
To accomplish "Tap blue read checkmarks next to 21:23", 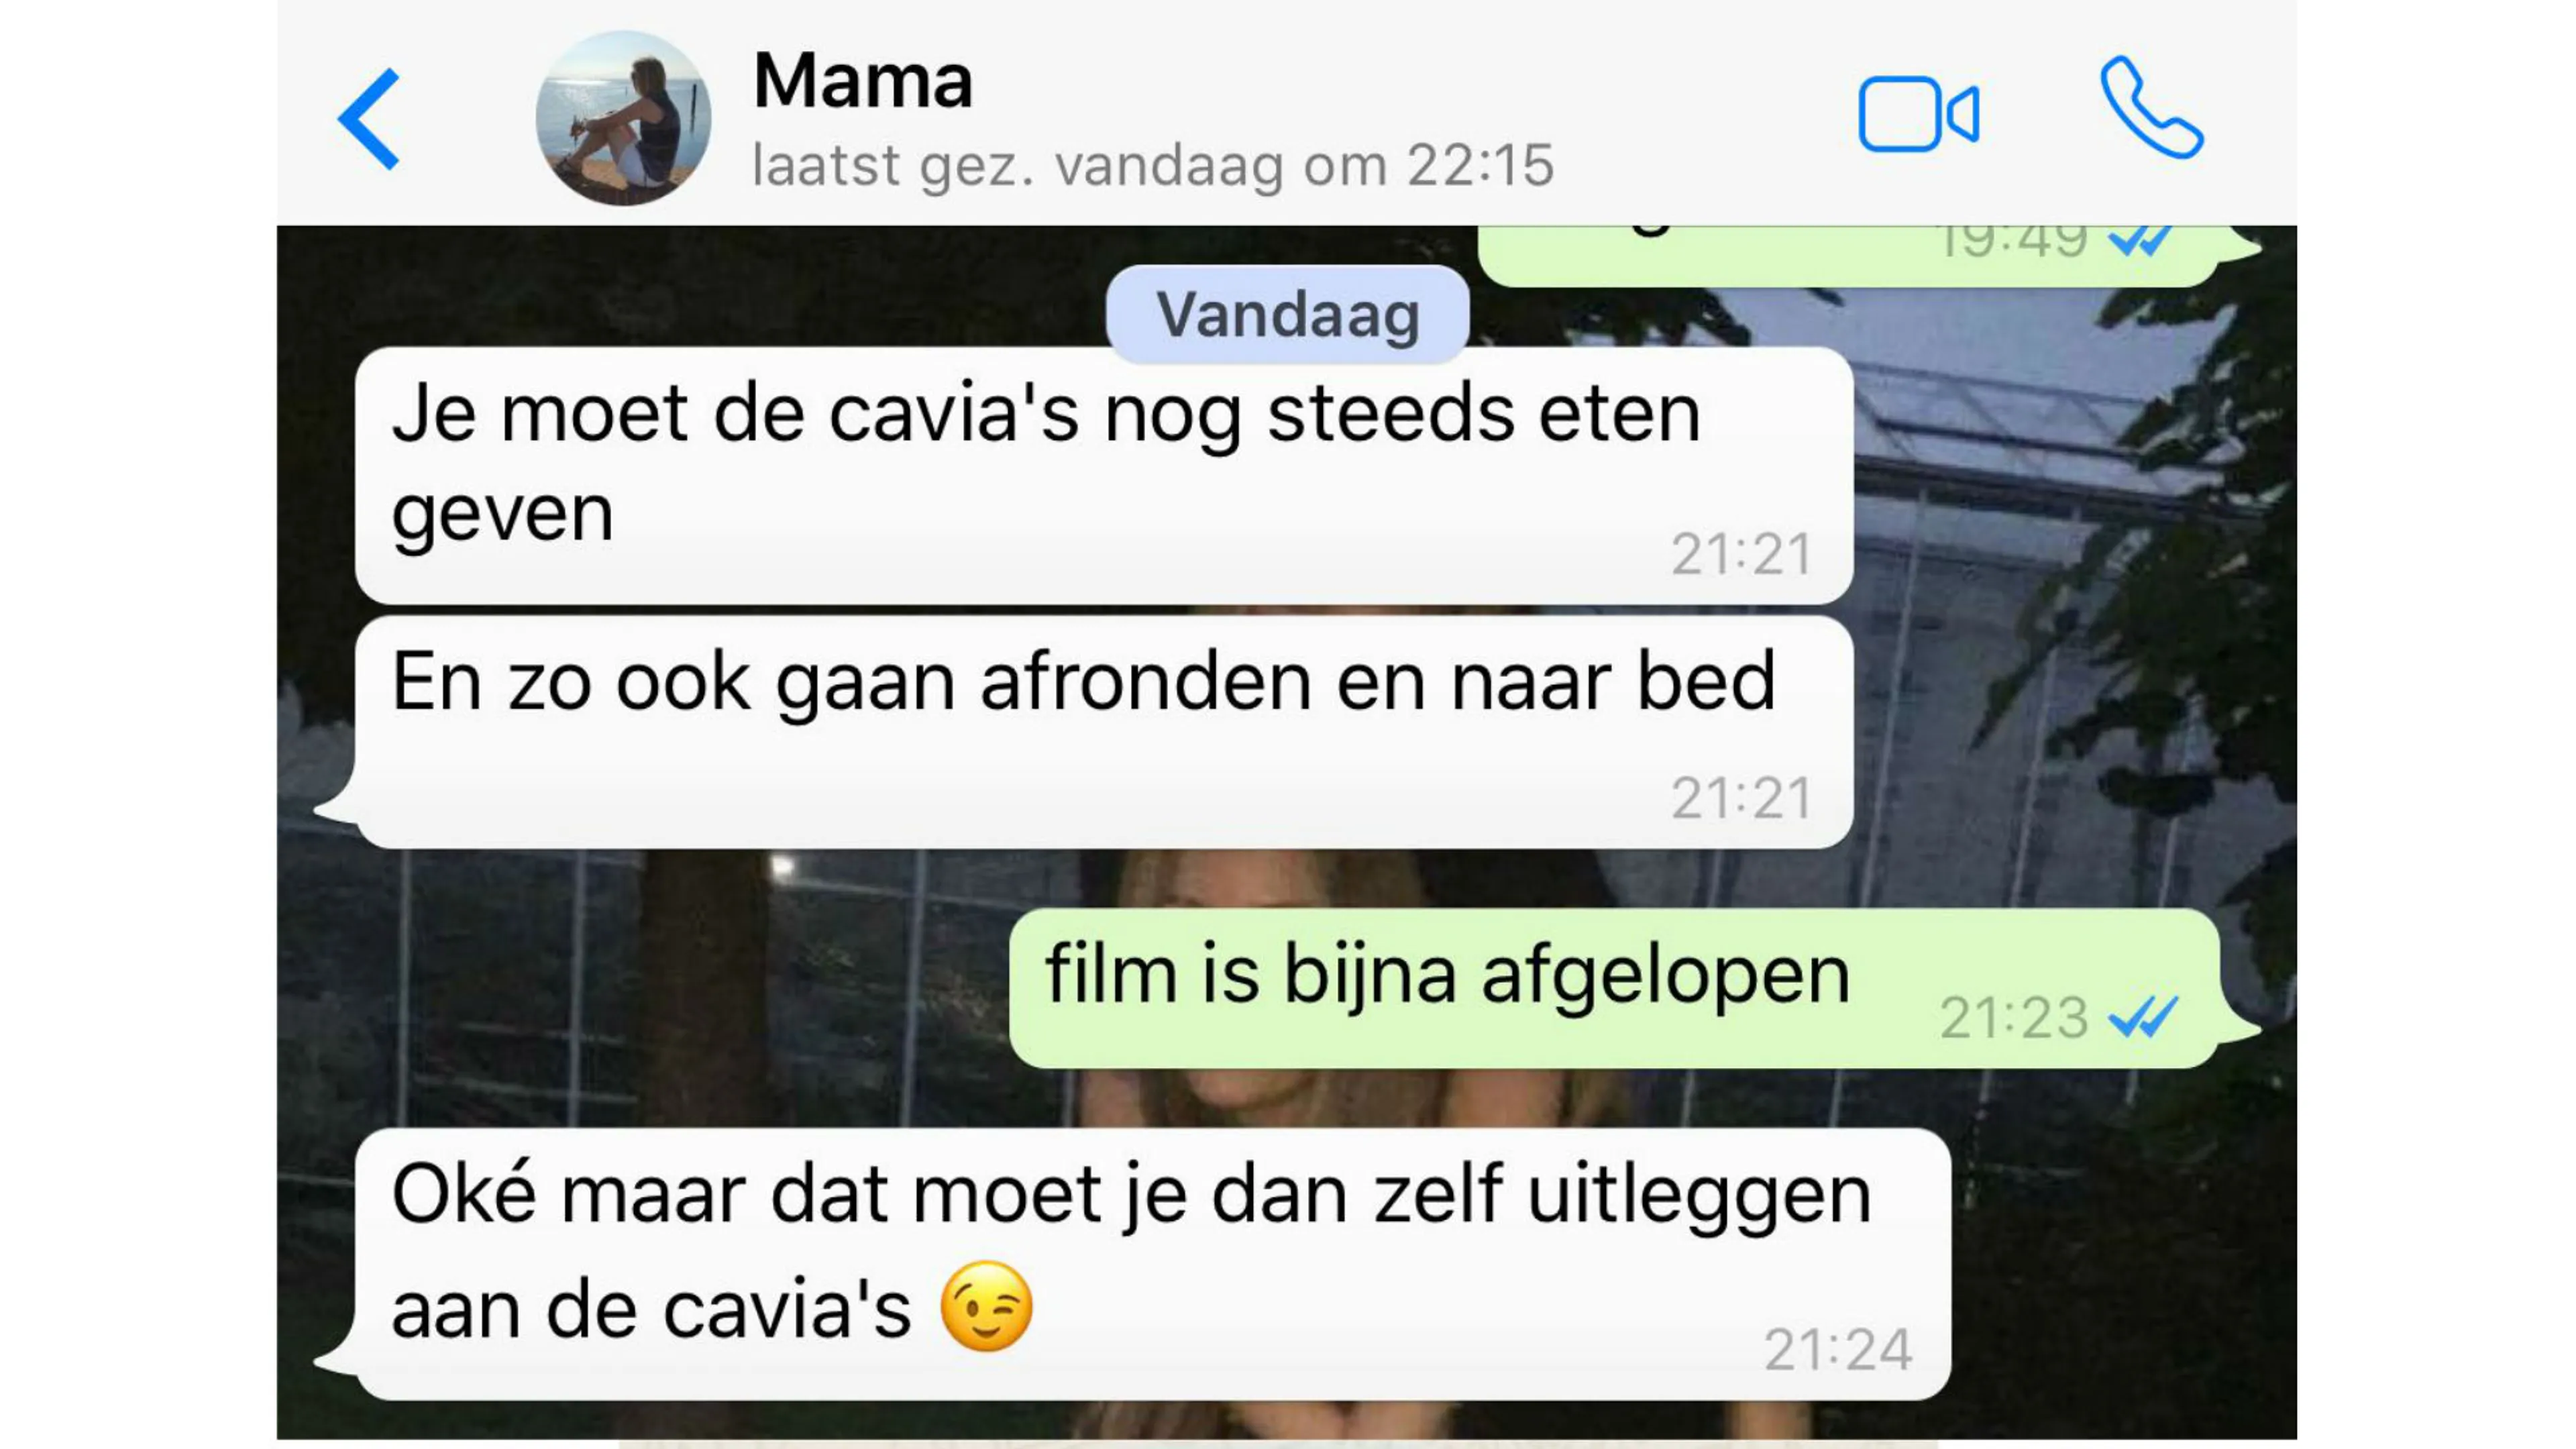I will click(x=2142, y=1018).
